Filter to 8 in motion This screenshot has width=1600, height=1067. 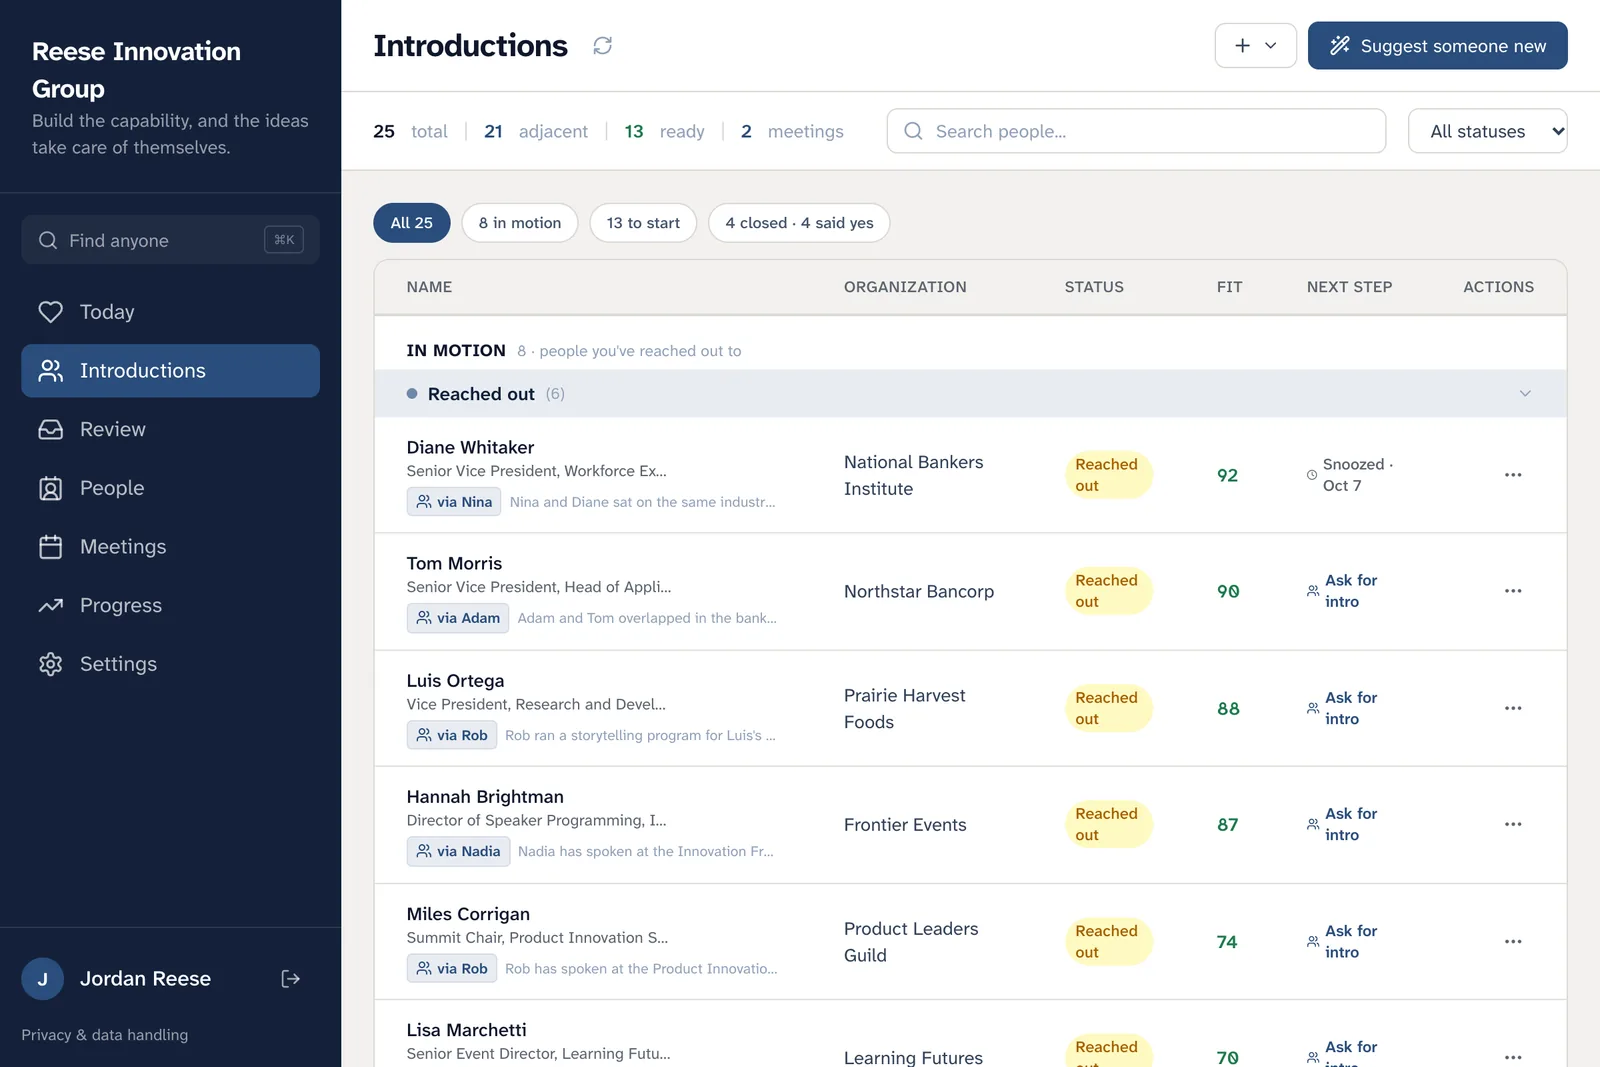point(520,223)
